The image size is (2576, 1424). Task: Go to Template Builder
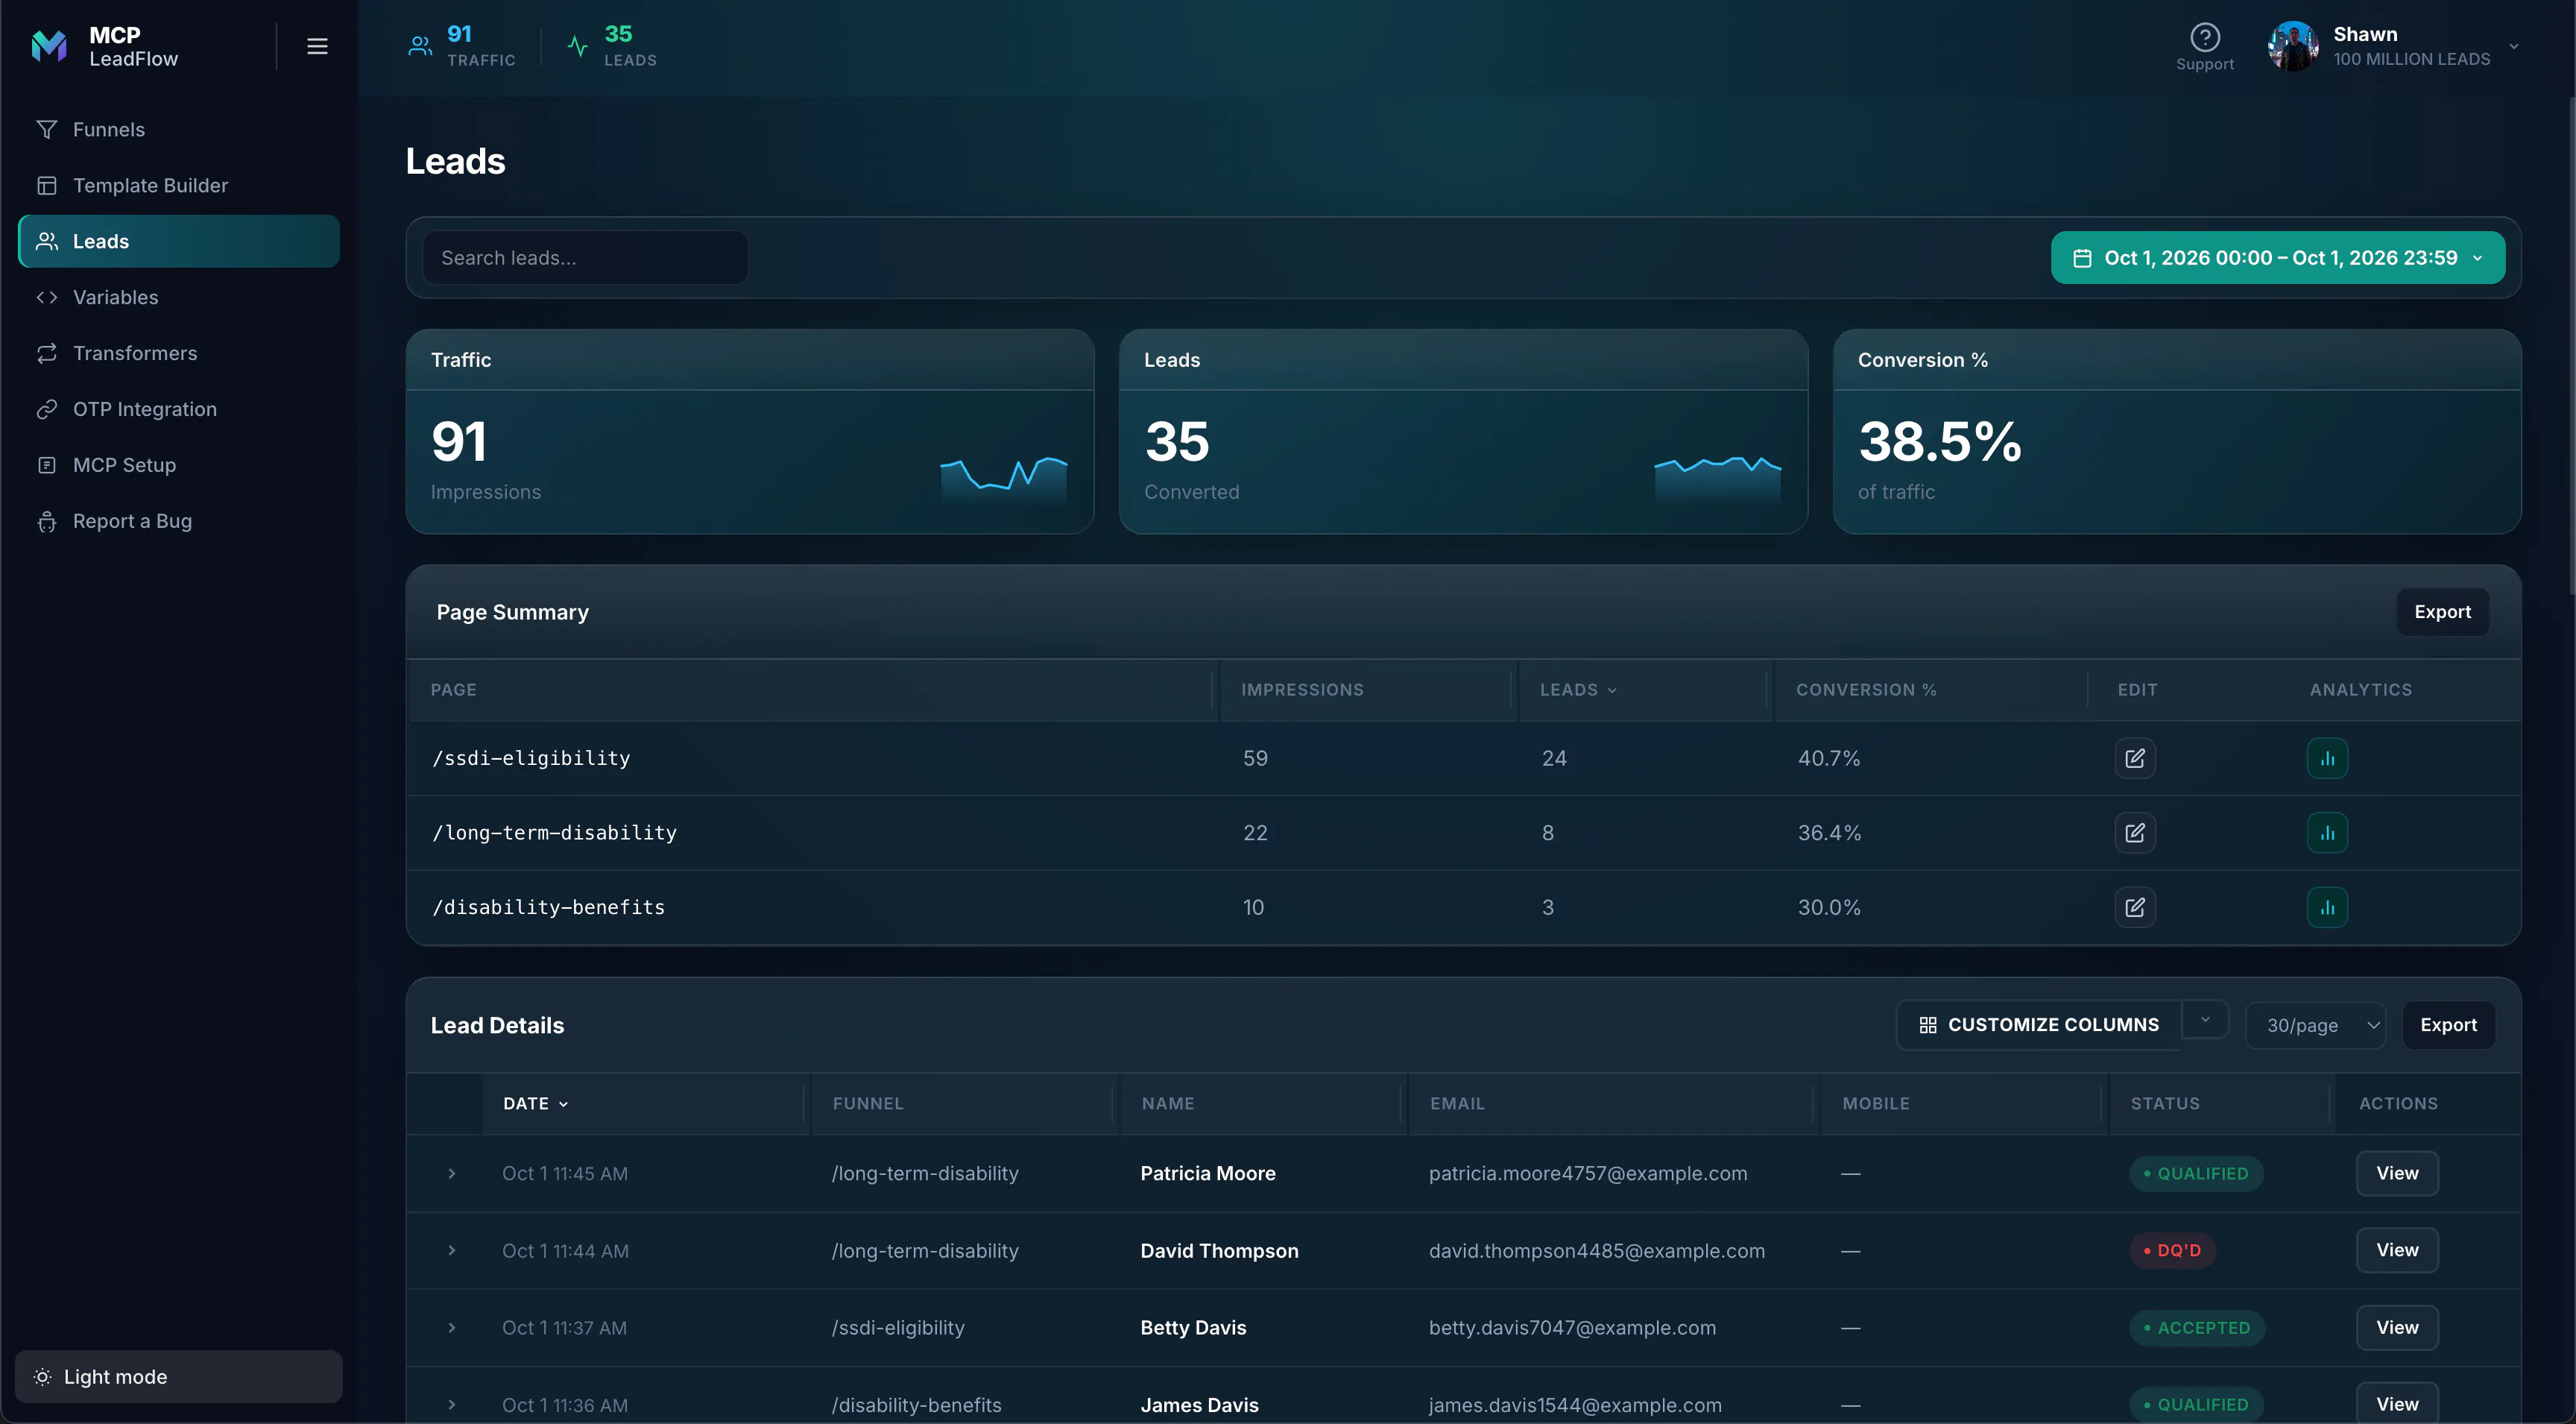coord(179,185)
